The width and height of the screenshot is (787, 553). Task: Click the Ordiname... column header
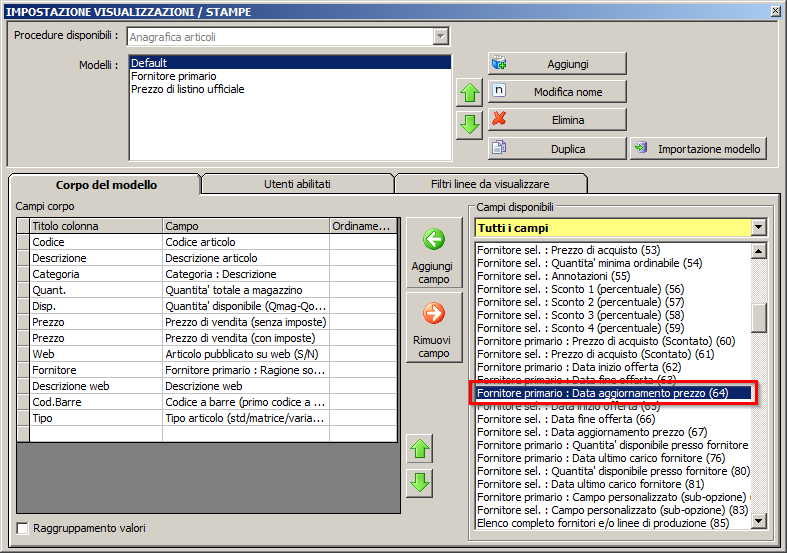pos(363,226)
